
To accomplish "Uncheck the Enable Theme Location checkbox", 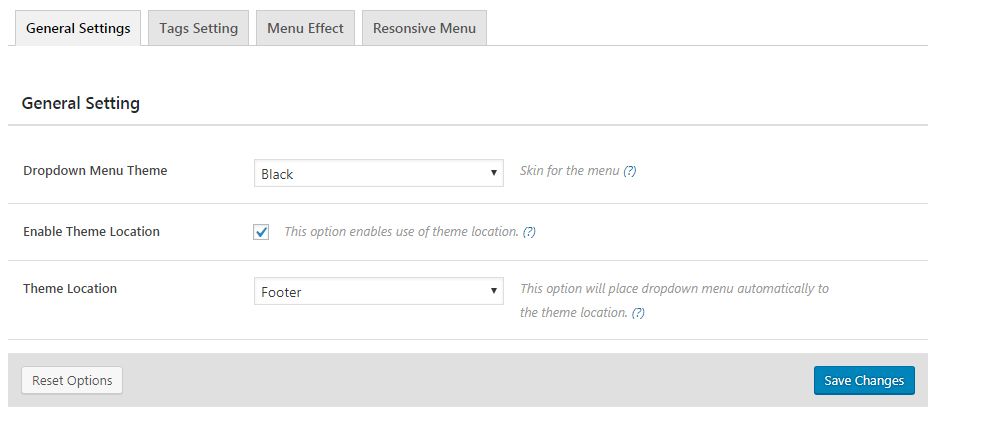I will click(x=262, y=232).
